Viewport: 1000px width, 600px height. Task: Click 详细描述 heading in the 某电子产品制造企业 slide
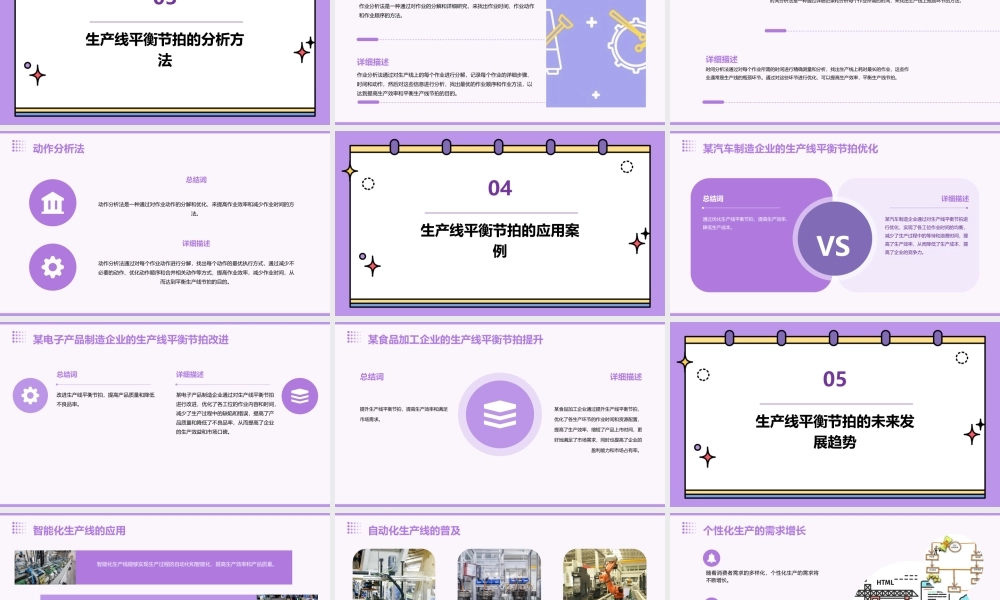click(x=190, y=375)
